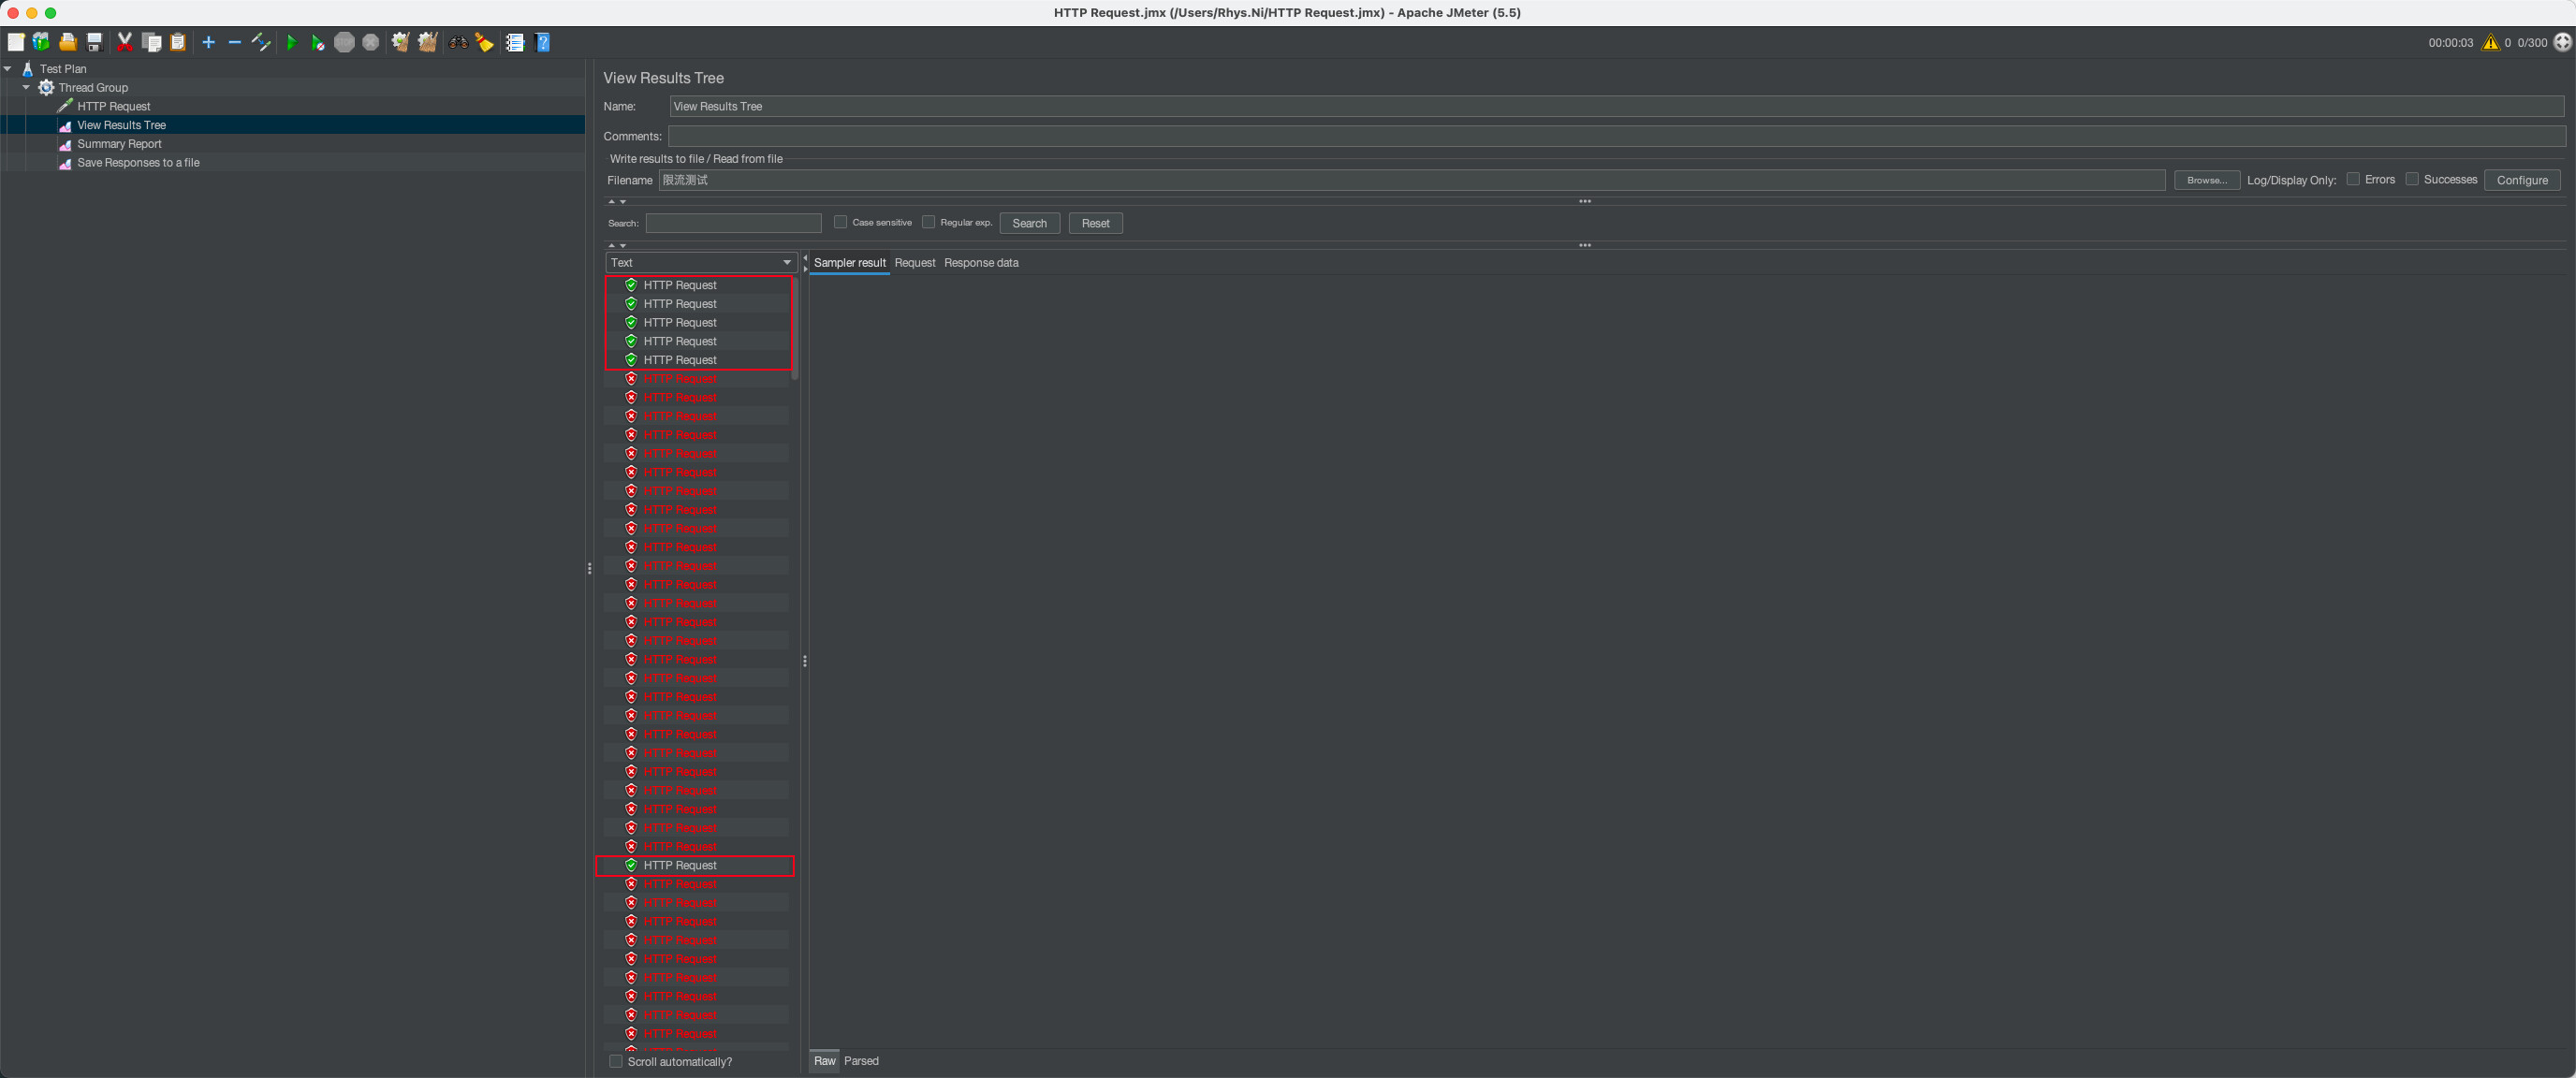
Task: Click the Configure button
Action: click(x=2521, y=180)
